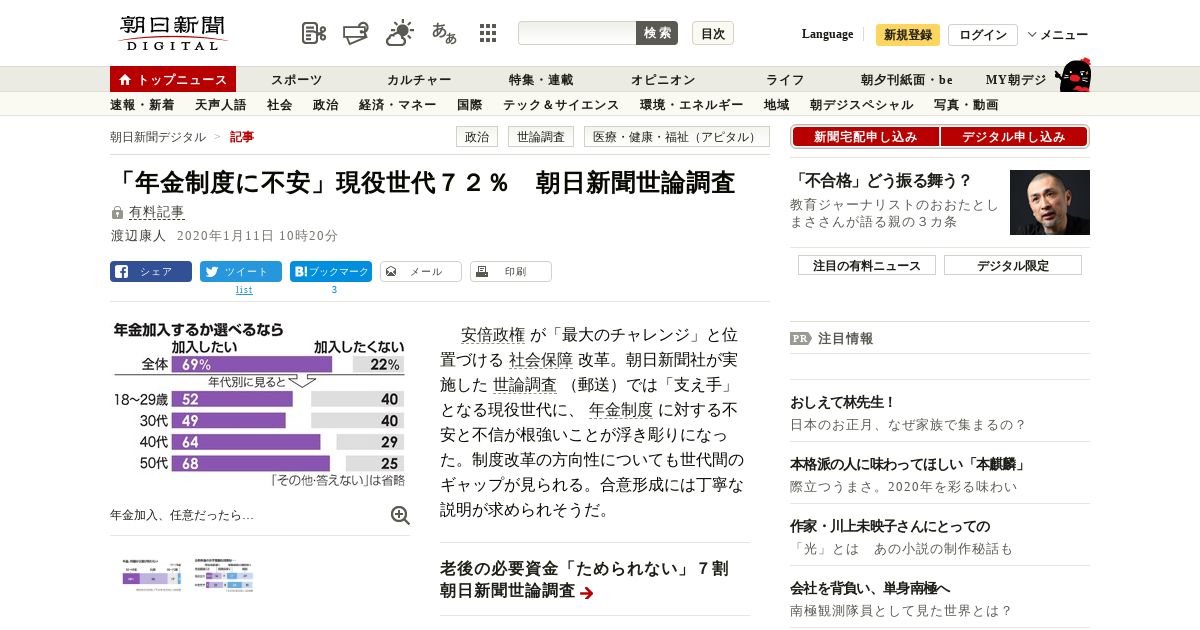Enlarge the pension enrollment bar chart
Screen dimensions: 1200x630
[x=259, y=404]
